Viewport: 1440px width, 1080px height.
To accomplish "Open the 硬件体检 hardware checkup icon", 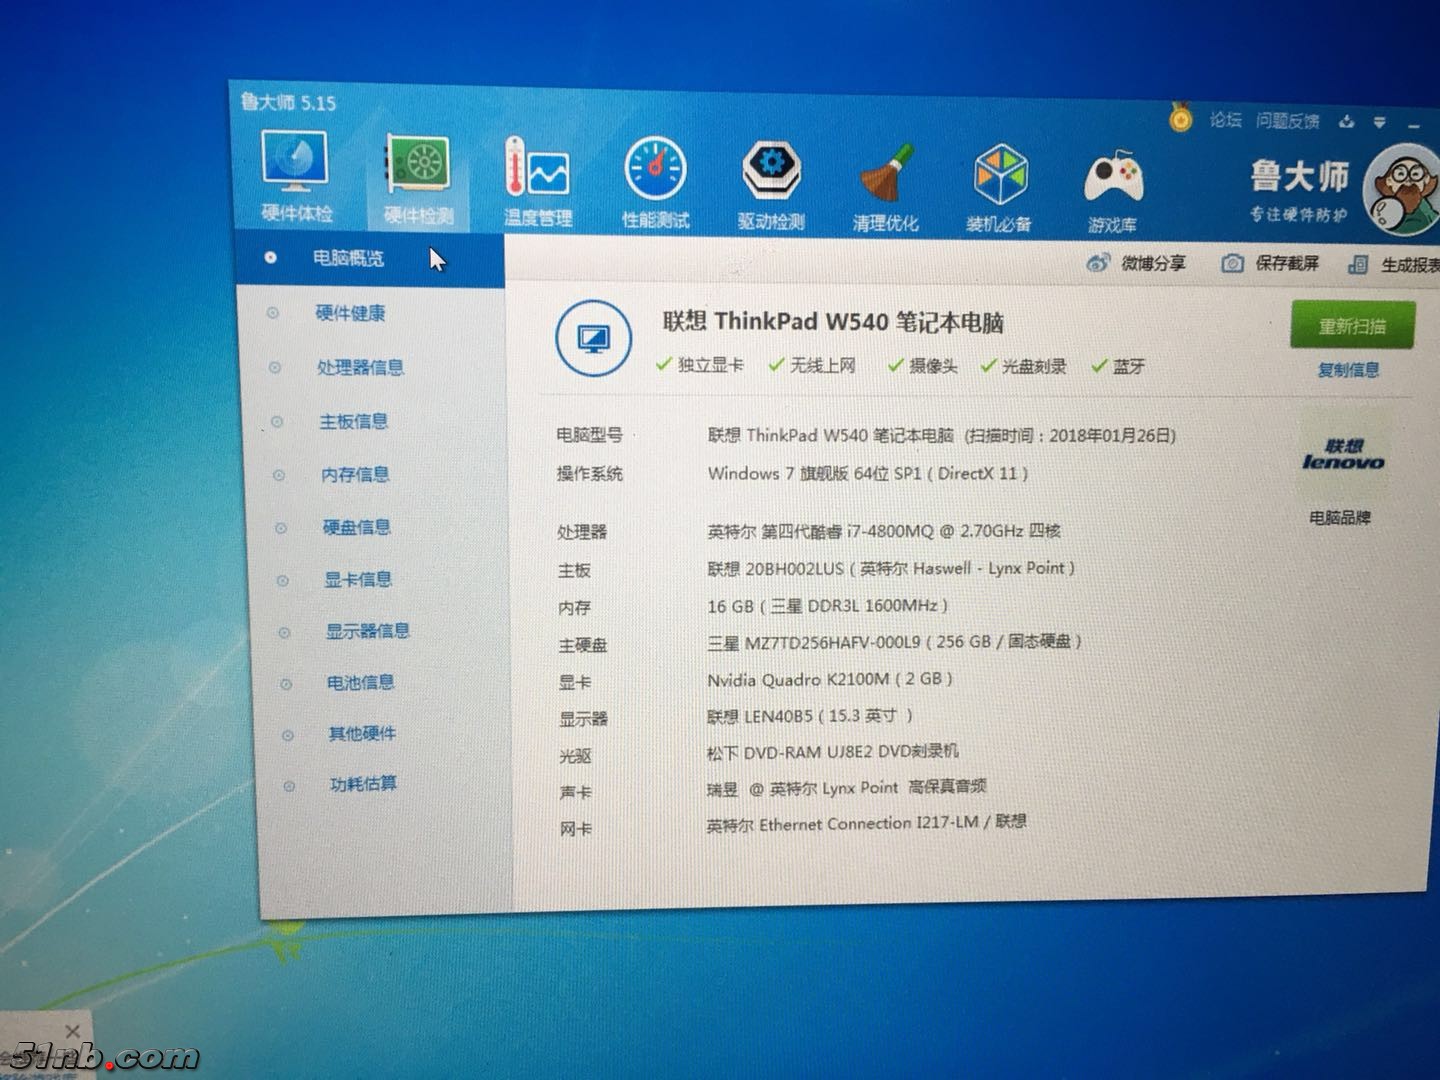I will pyautogui.click(x=296, y=177).
